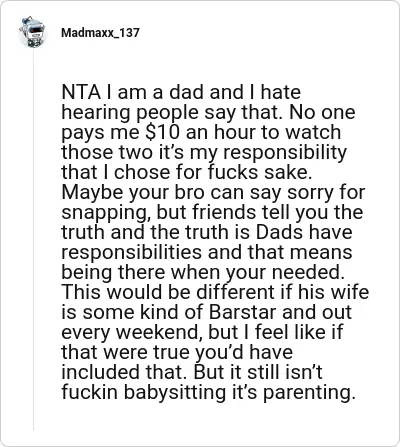Click the word "responsibilities" in the comment
The image size is (400, 447).
point(132,253)
